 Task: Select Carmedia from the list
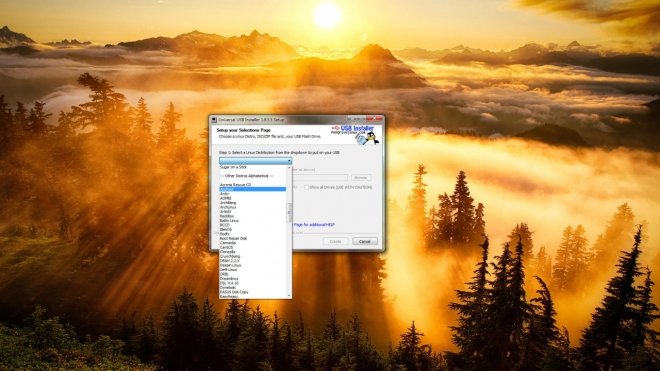(228, 243)
